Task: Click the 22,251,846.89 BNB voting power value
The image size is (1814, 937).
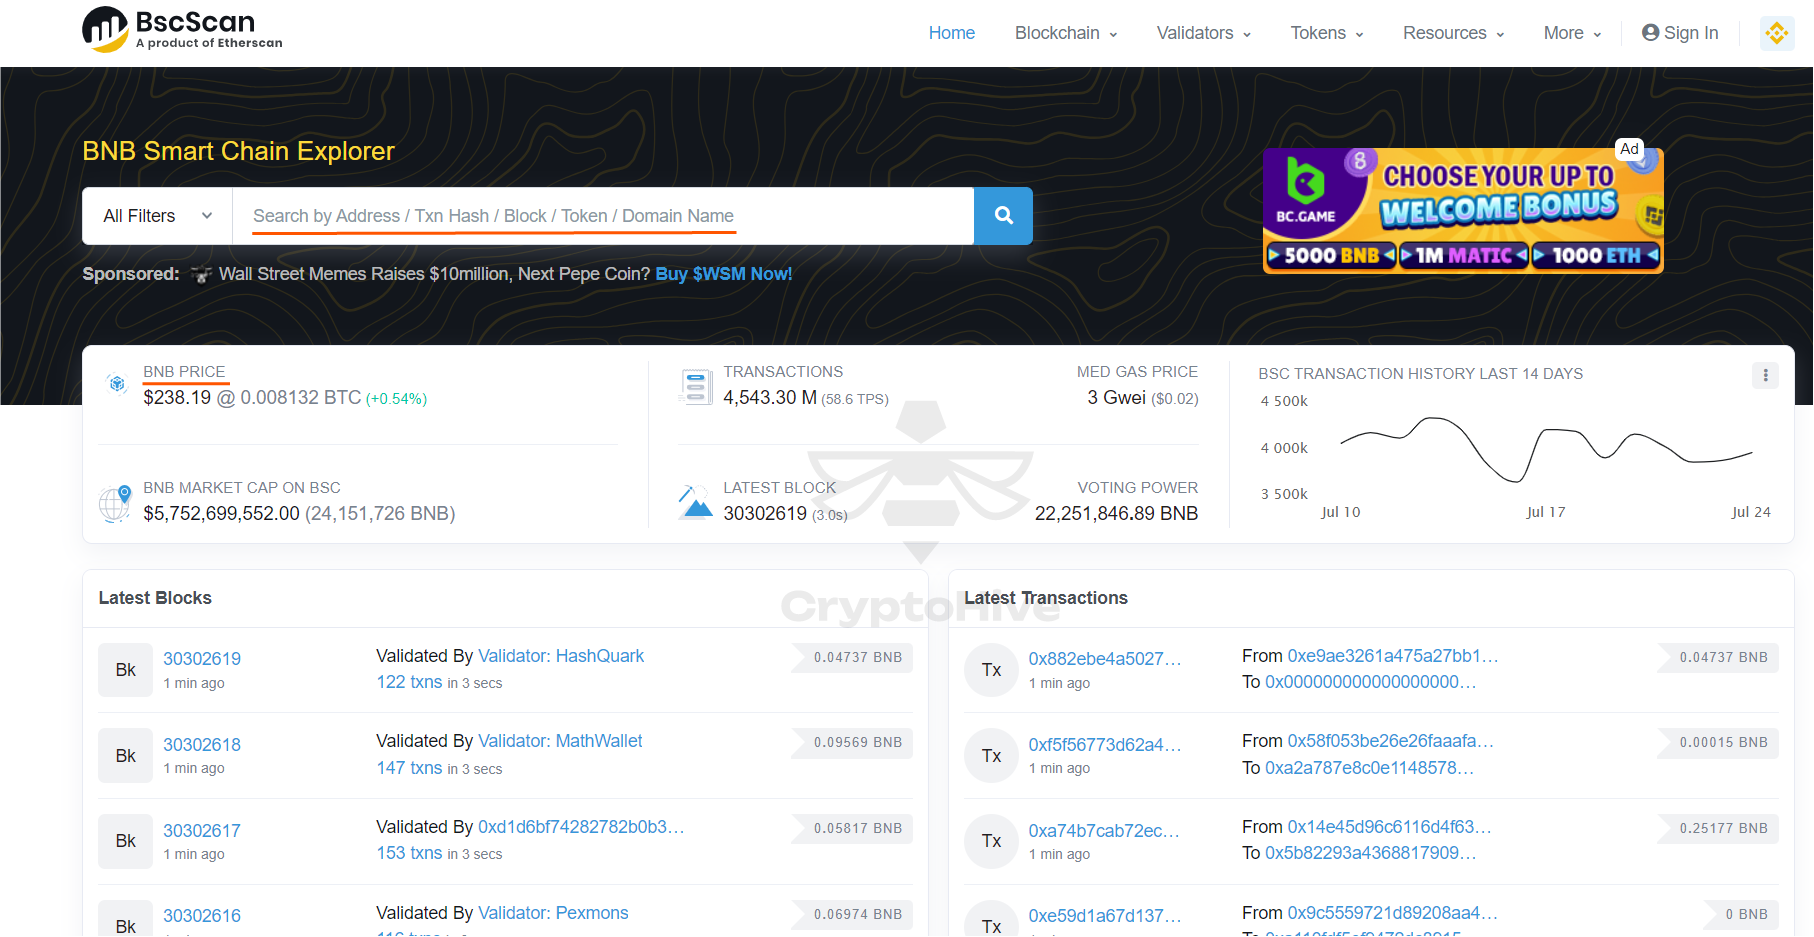Action: click(1116, 513)
